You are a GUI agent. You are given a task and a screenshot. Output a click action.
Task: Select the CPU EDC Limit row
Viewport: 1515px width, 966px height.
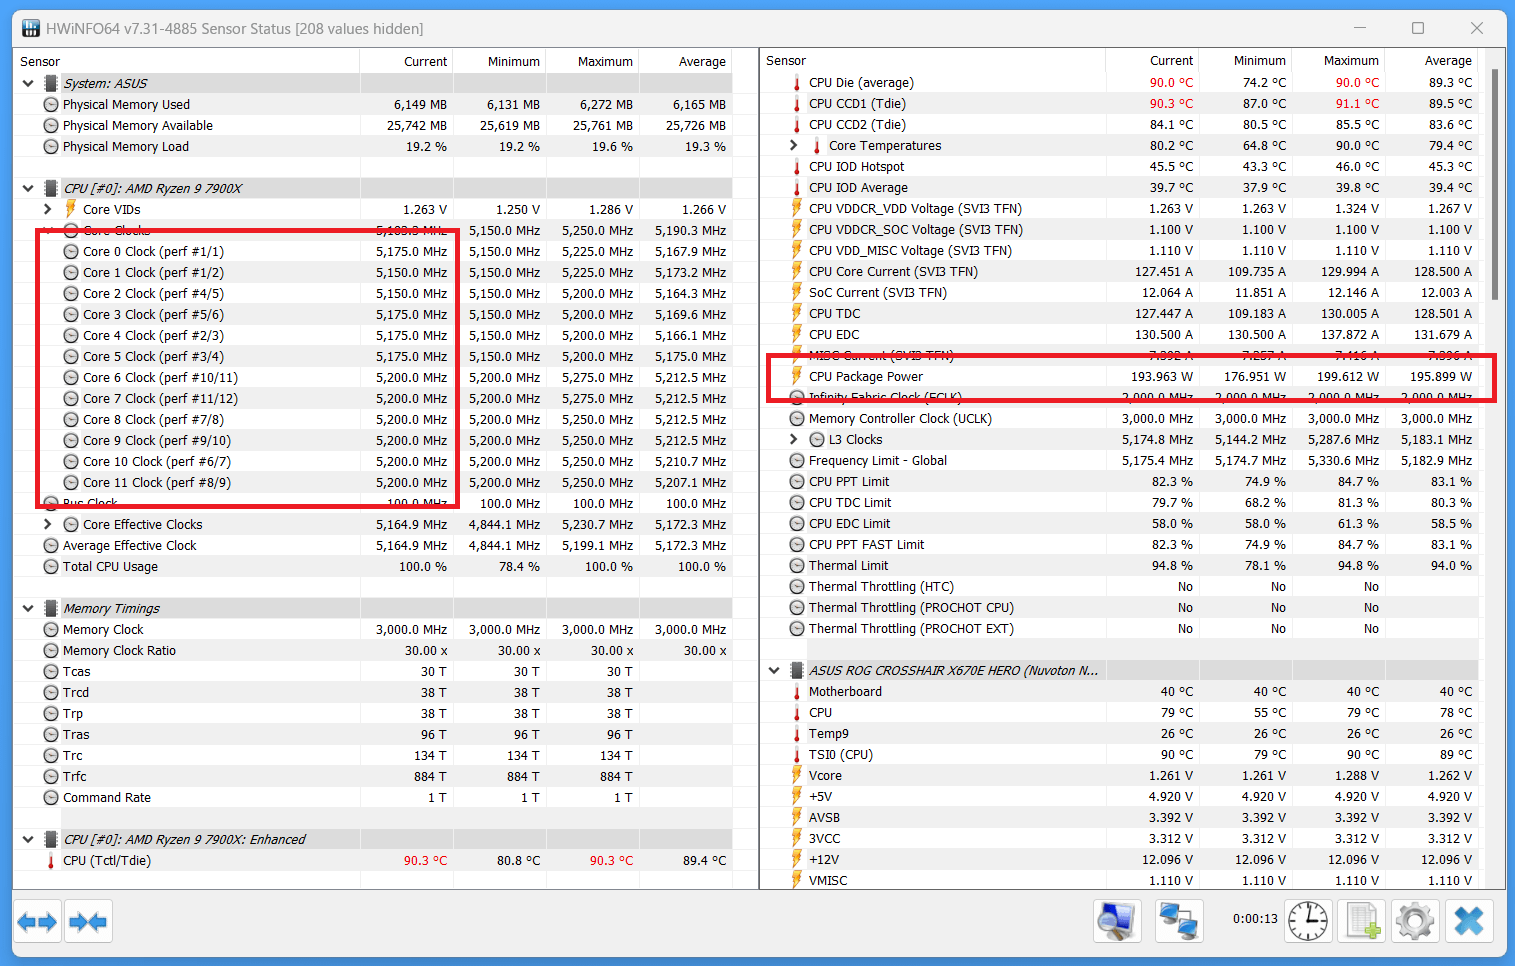1119,524
